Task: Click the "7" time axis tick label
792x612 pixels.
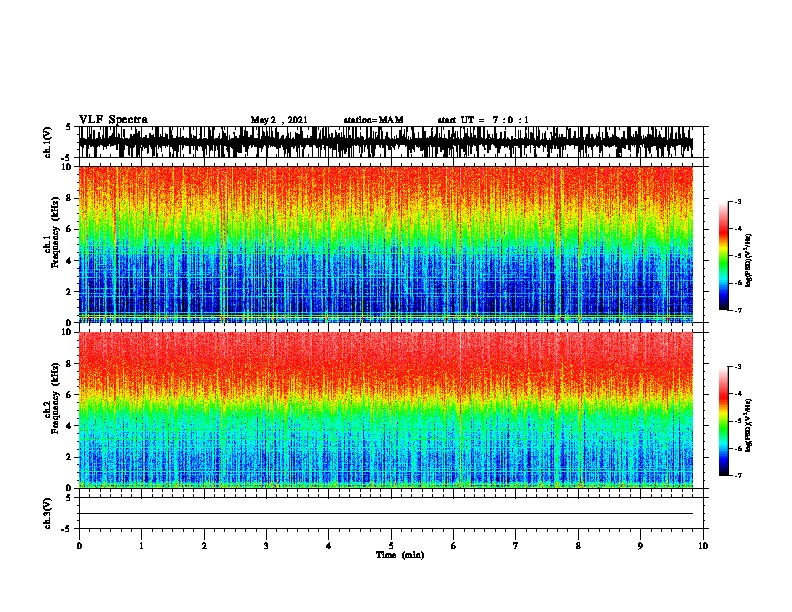Action: click(x=516, y=546)
